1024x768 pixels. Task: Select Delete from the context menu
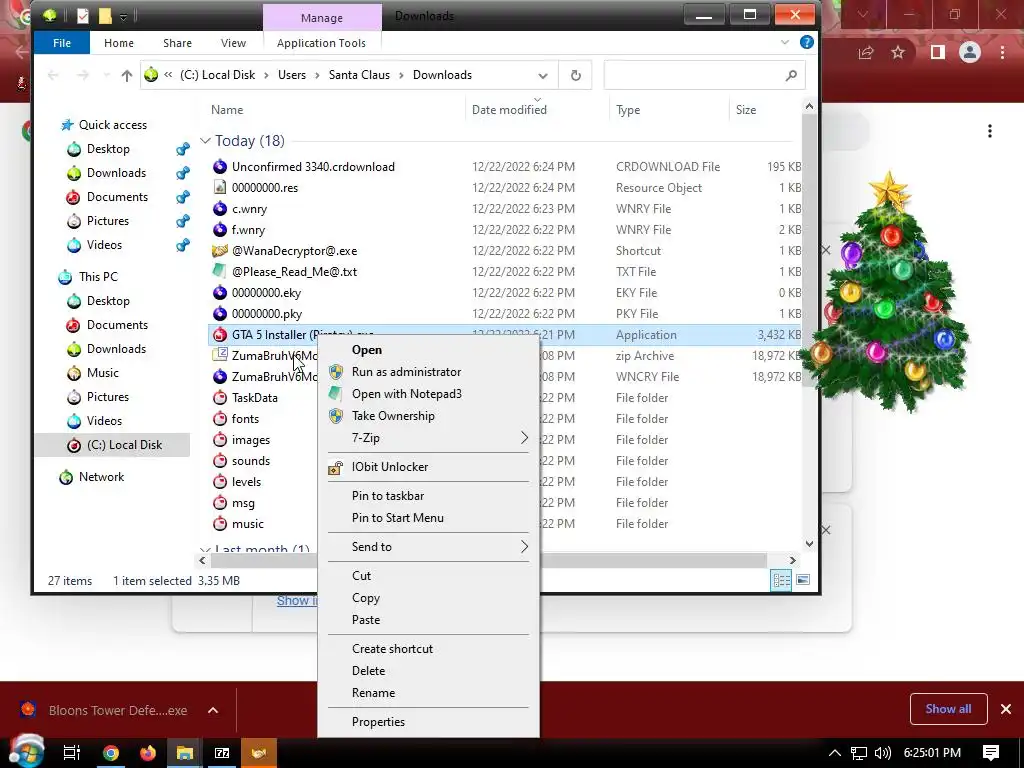pyautogui.click(x=428, y=671)
